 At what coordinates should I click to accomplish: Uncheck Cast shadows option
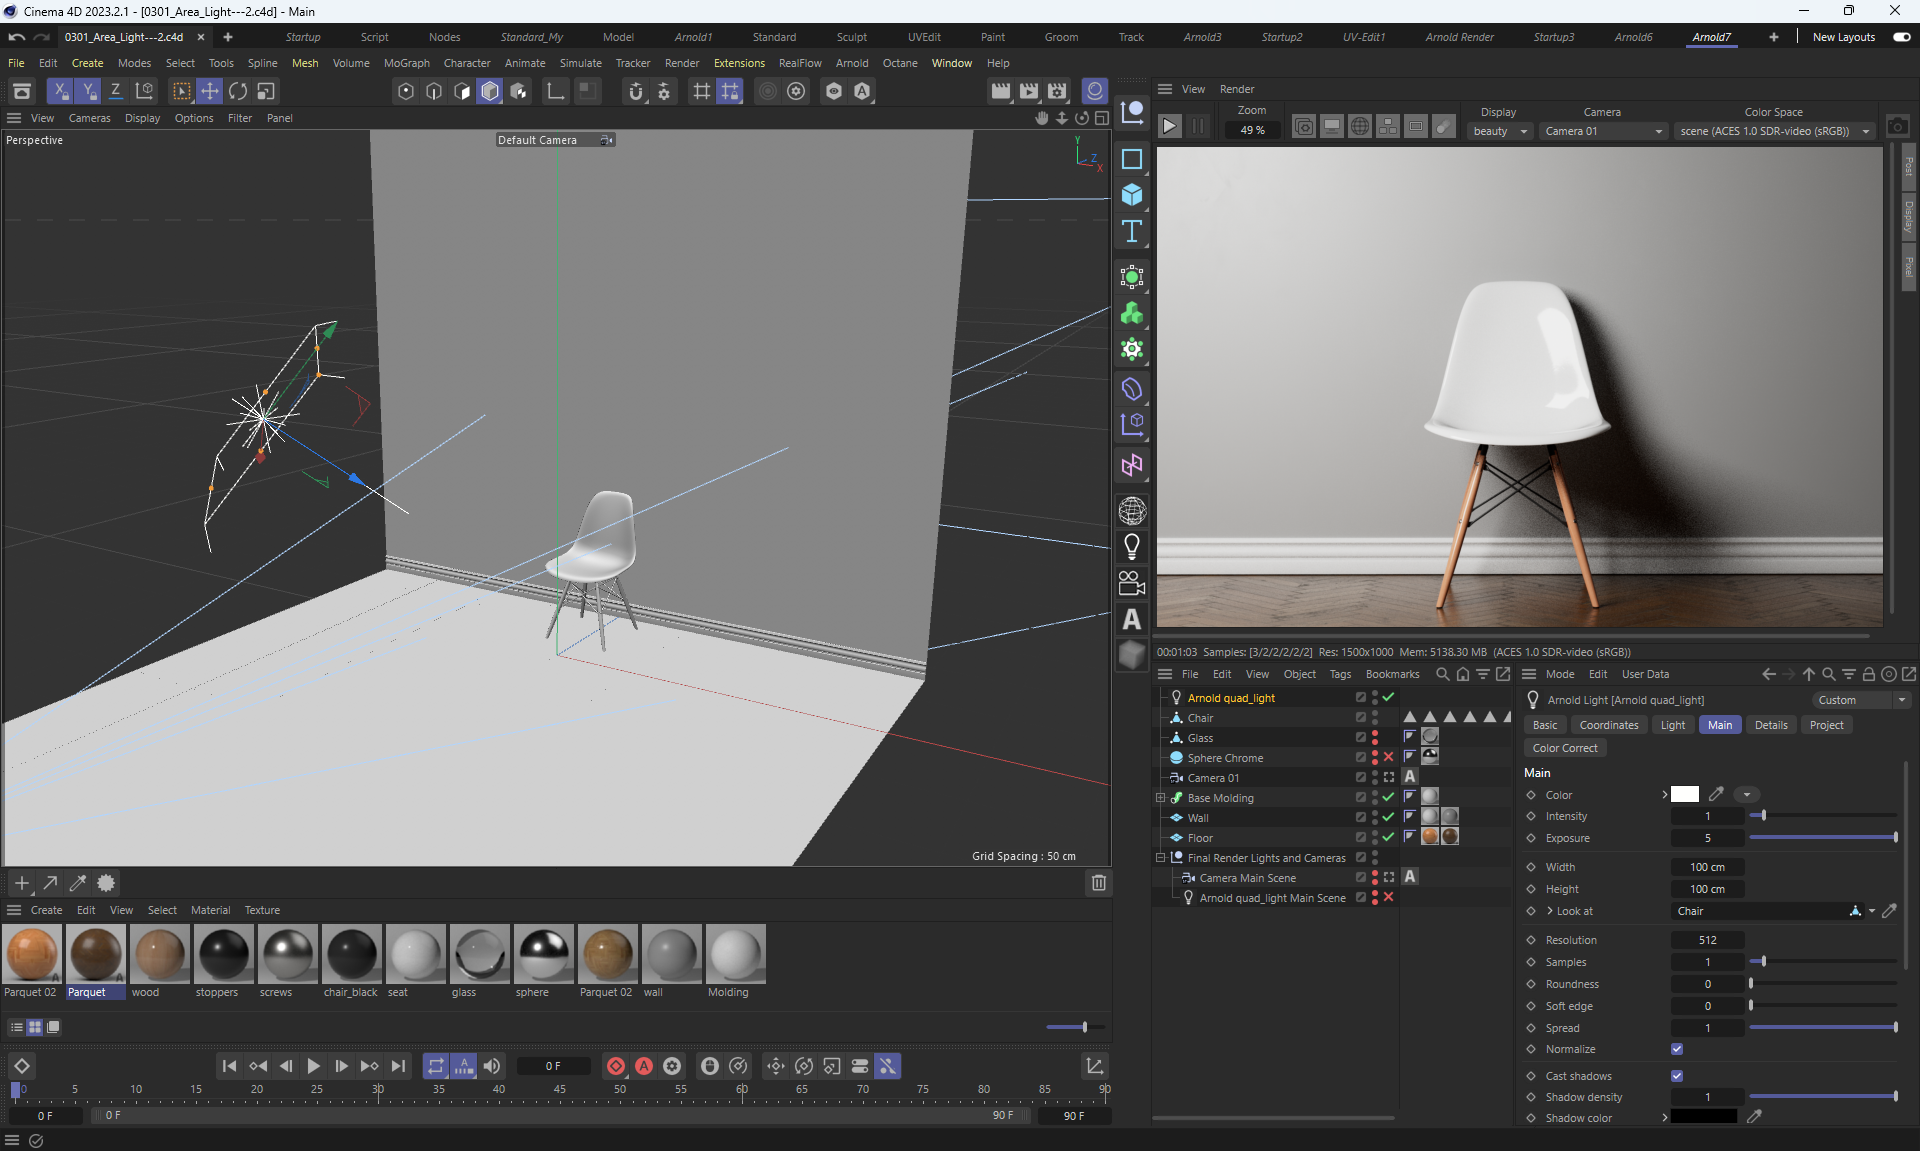[1677, 1076]
